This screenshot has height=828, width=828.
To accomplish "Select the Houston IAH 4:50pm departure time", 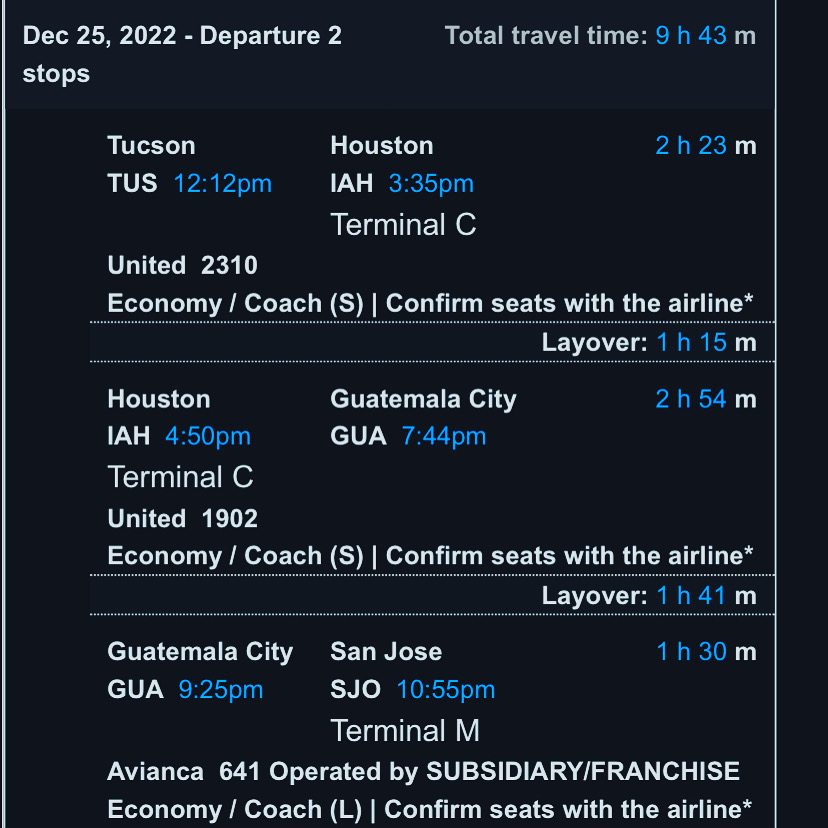I will point(208,437).
